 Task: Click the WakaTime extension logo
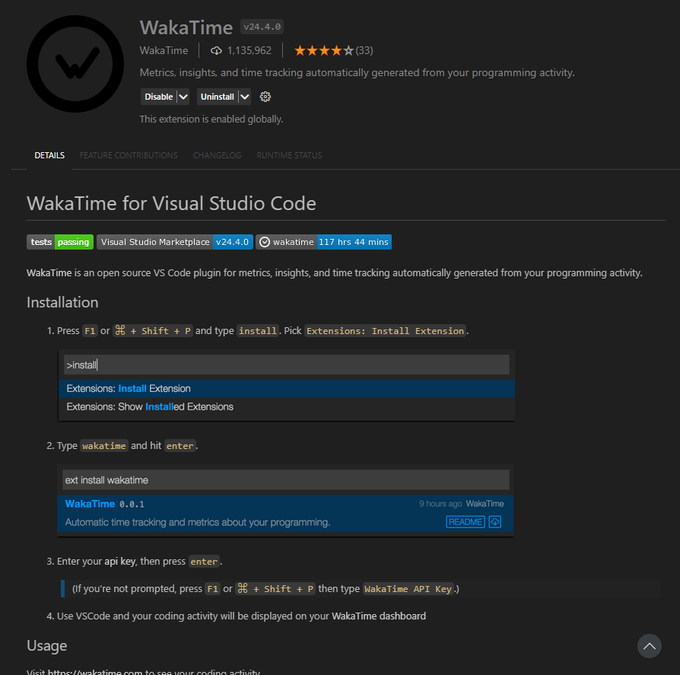point(75,64)
